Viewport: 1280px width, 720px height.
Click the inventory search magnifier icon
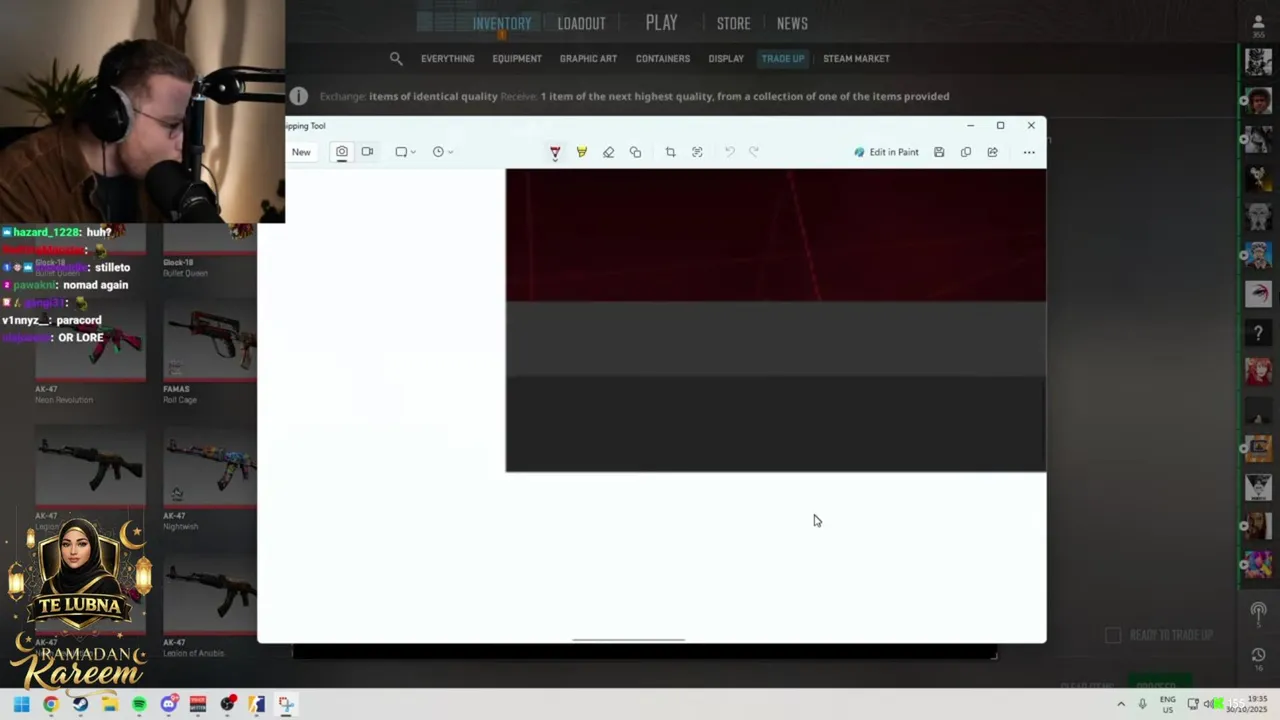coord(396,59)
